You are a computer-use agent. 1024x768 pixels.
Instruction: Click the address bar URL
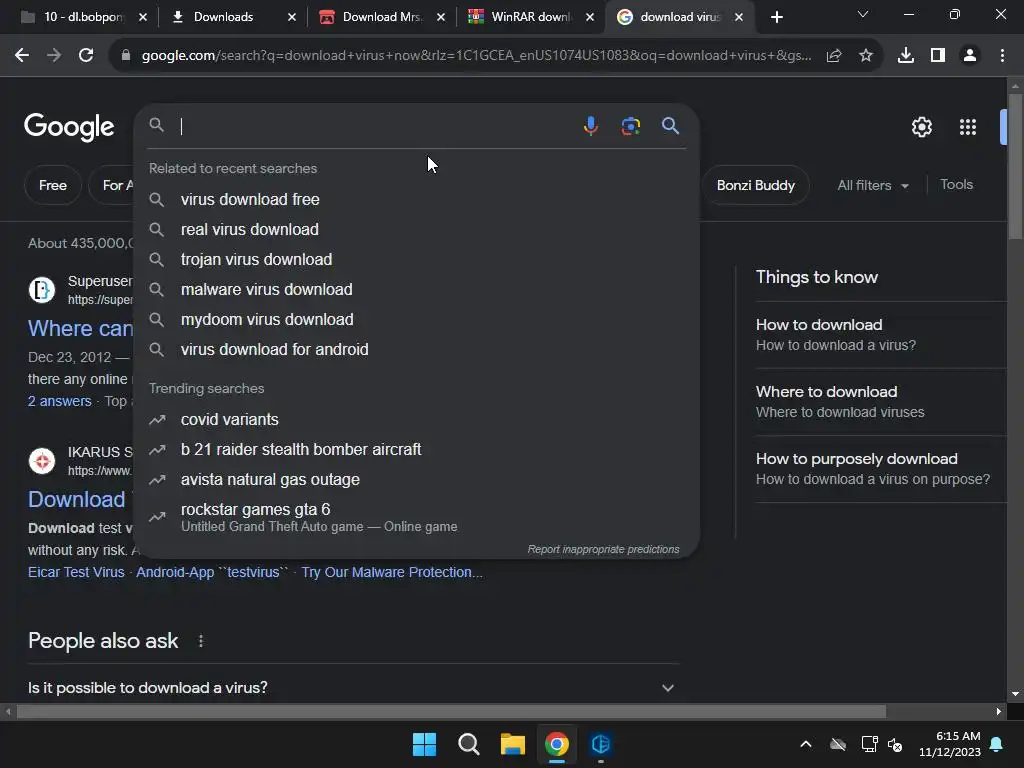coord(476,56)
